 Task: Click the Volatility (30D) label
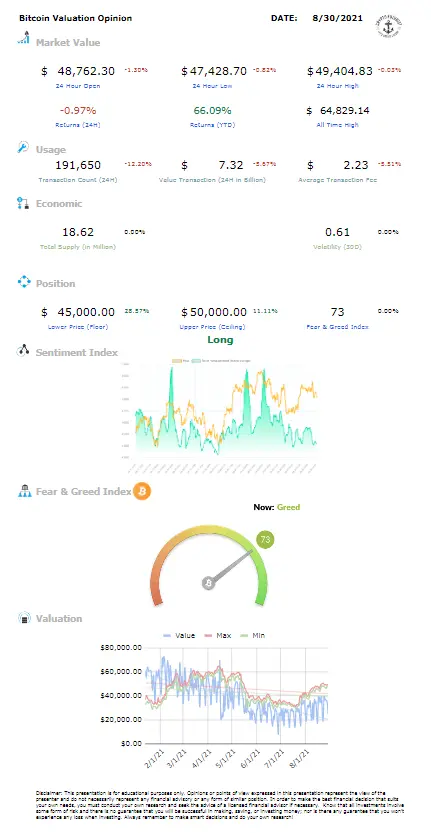click(x=337, y=247)
